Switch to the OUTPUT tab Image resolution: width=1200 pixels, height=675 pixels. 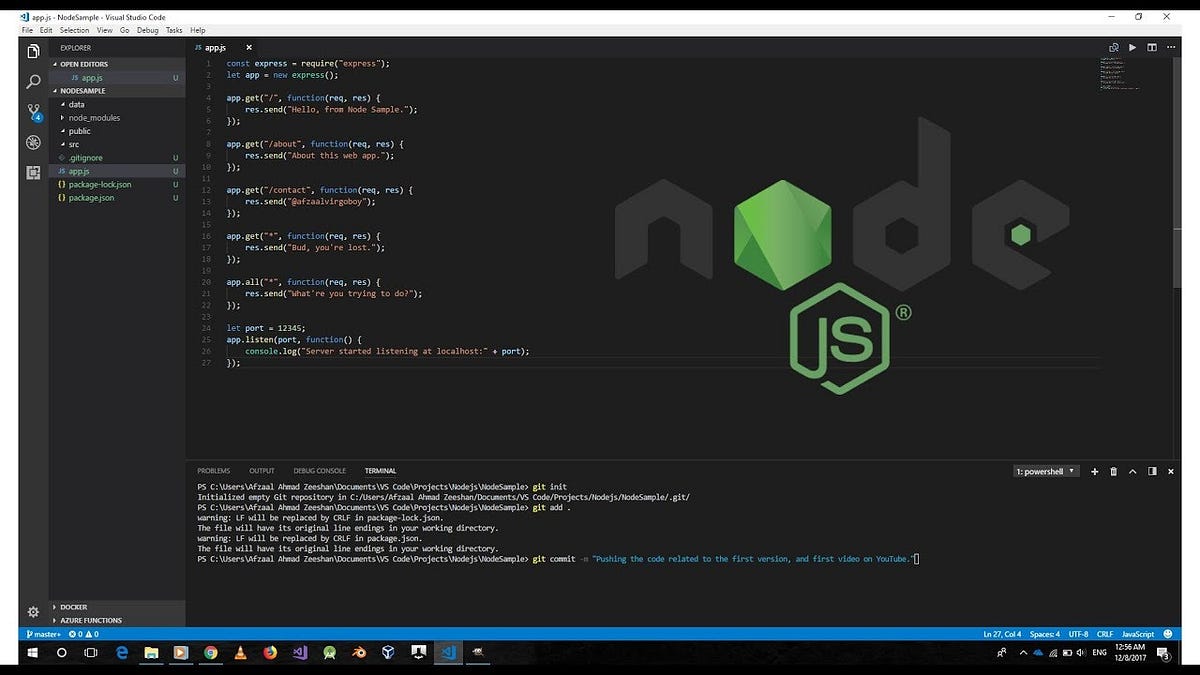pos(261,471)
